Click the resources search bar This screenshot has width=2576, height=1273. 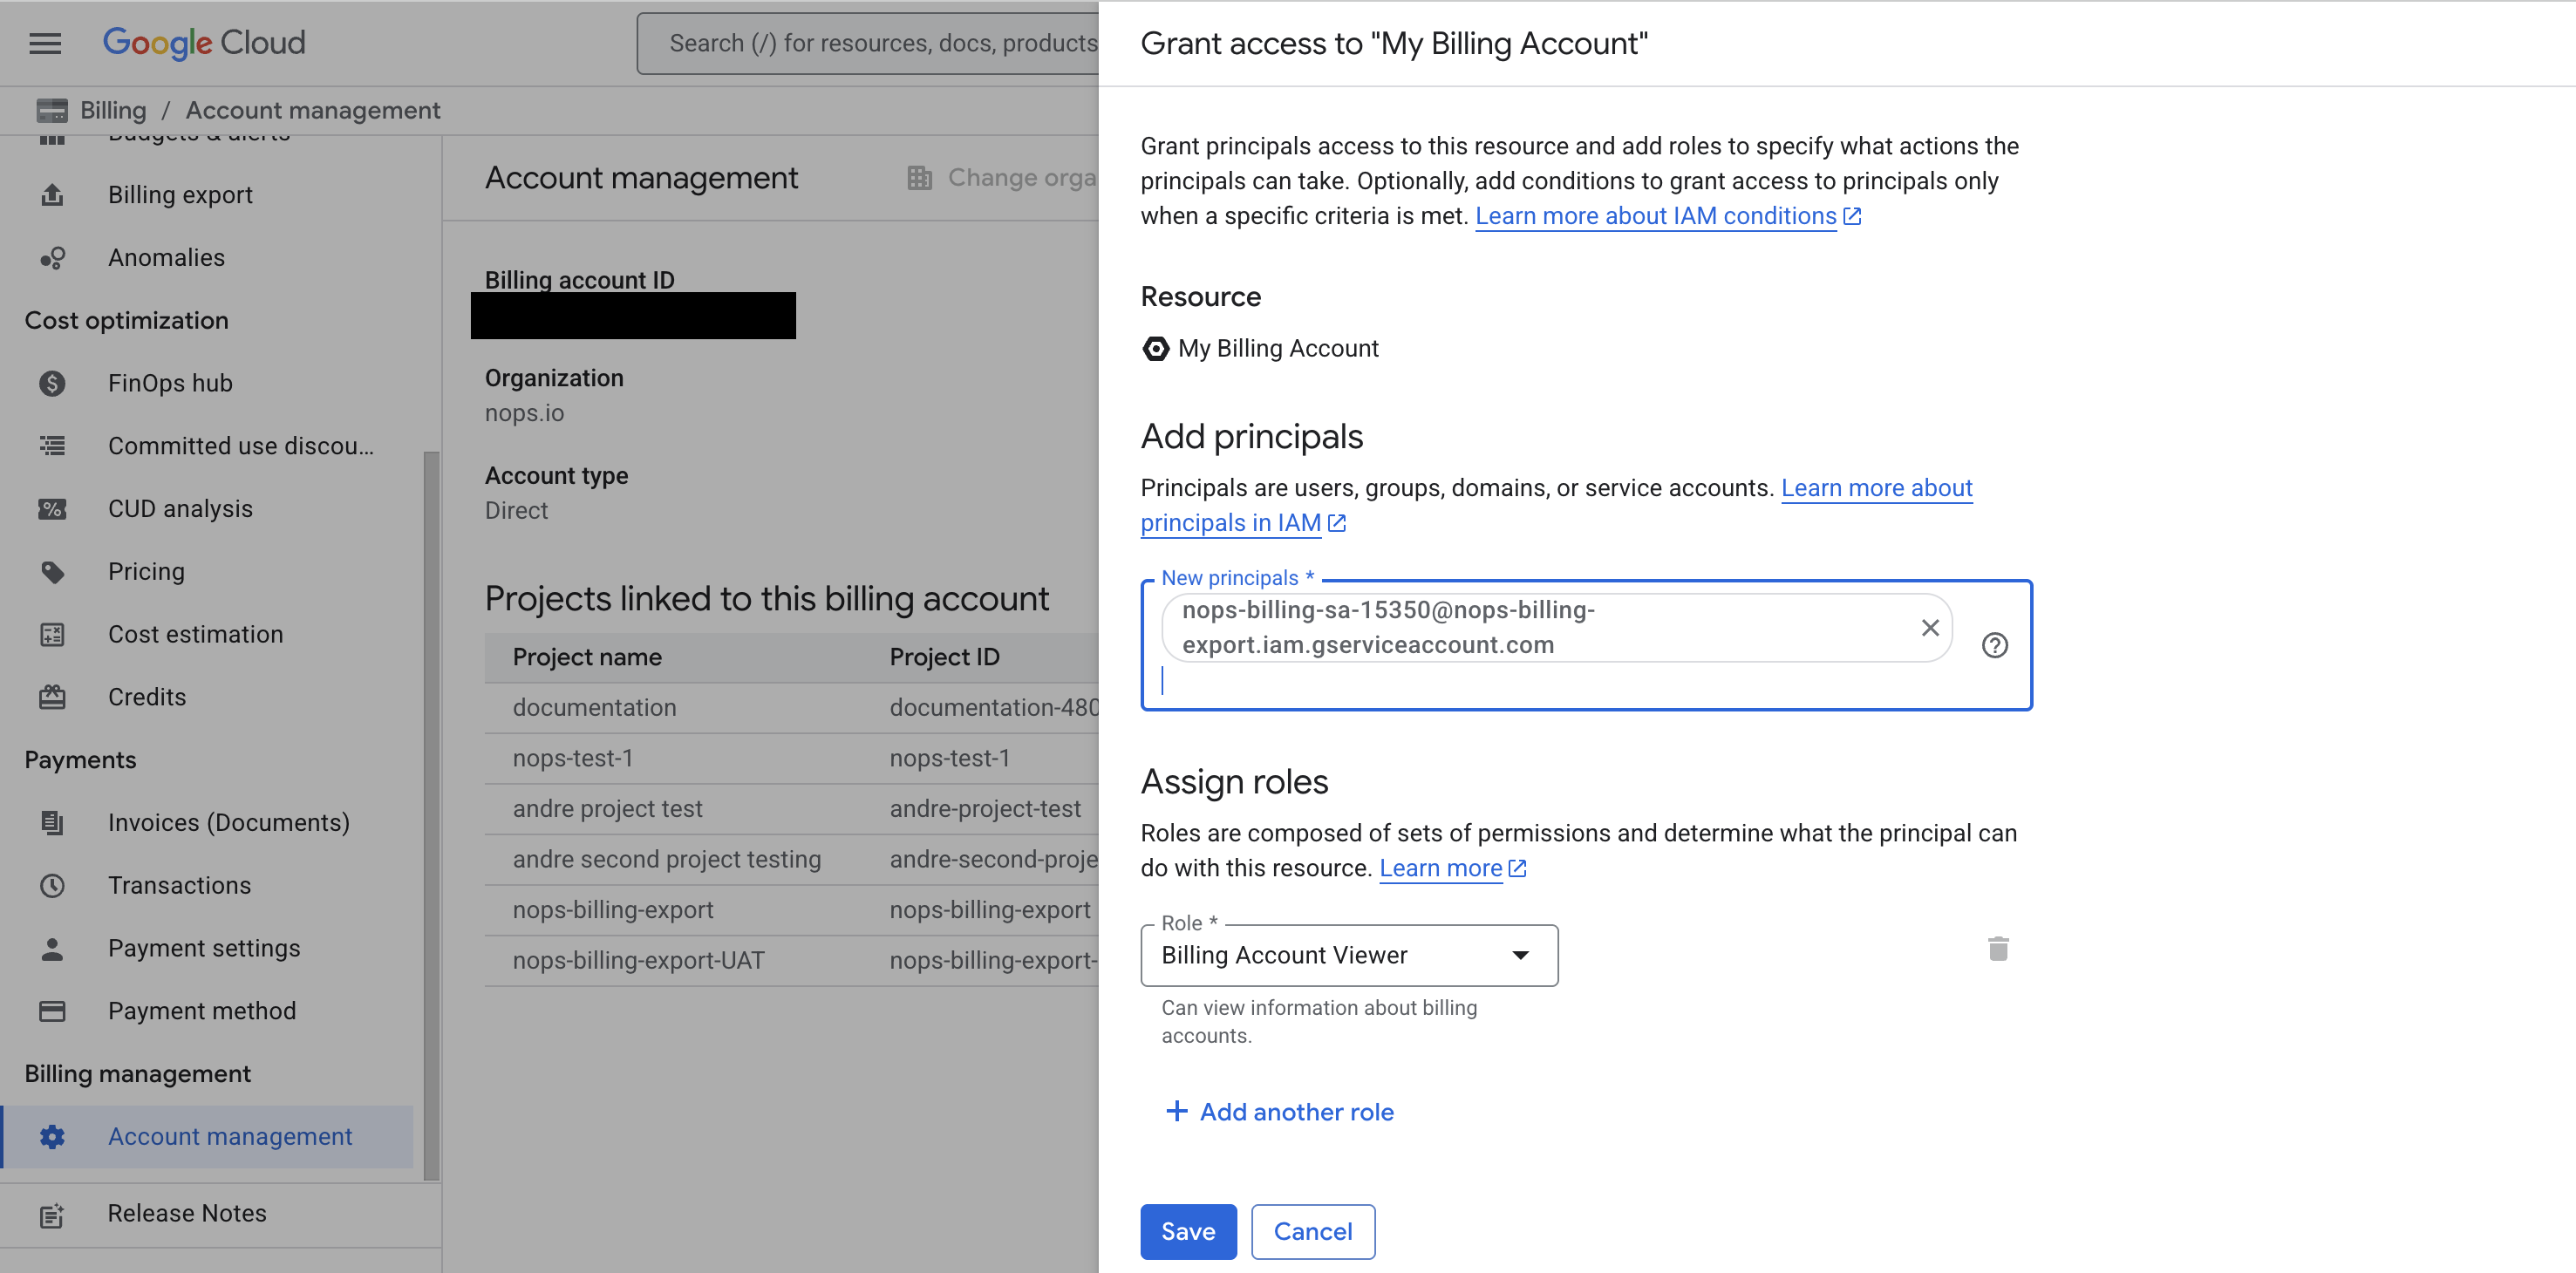click(880, 43)
